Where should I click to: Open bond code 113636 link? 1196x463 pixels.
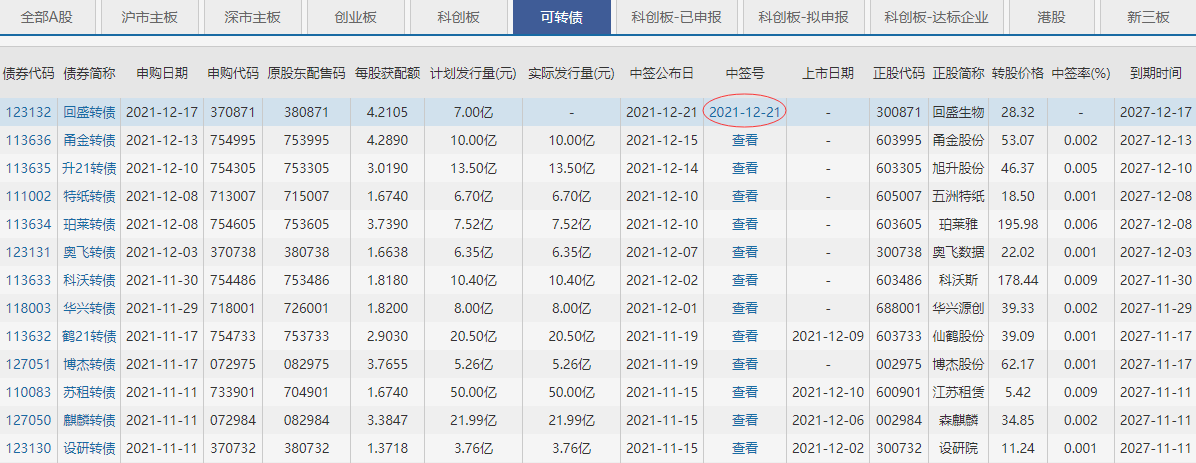tap(29, 140)
